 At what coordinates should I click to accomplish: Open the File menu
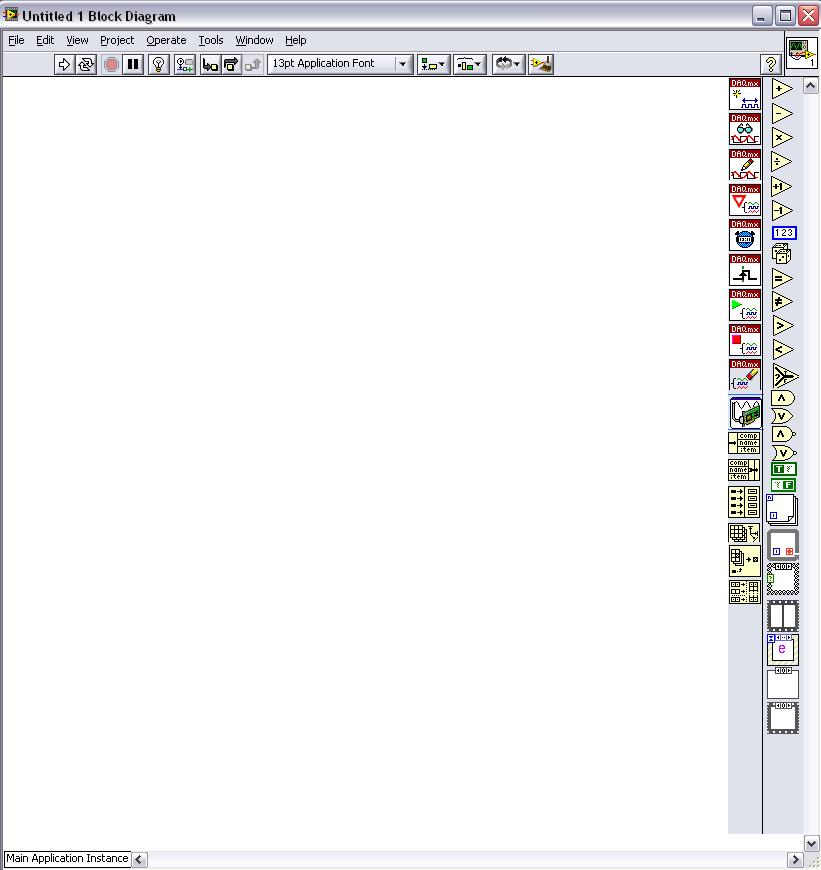(16, 40)
